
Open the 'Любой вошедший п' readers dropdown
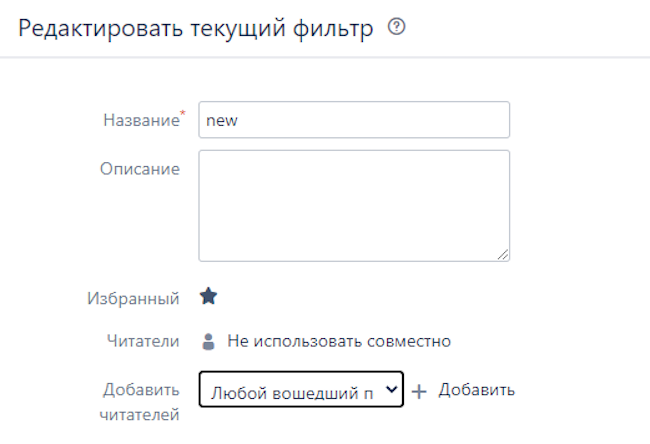click(290, 390)
